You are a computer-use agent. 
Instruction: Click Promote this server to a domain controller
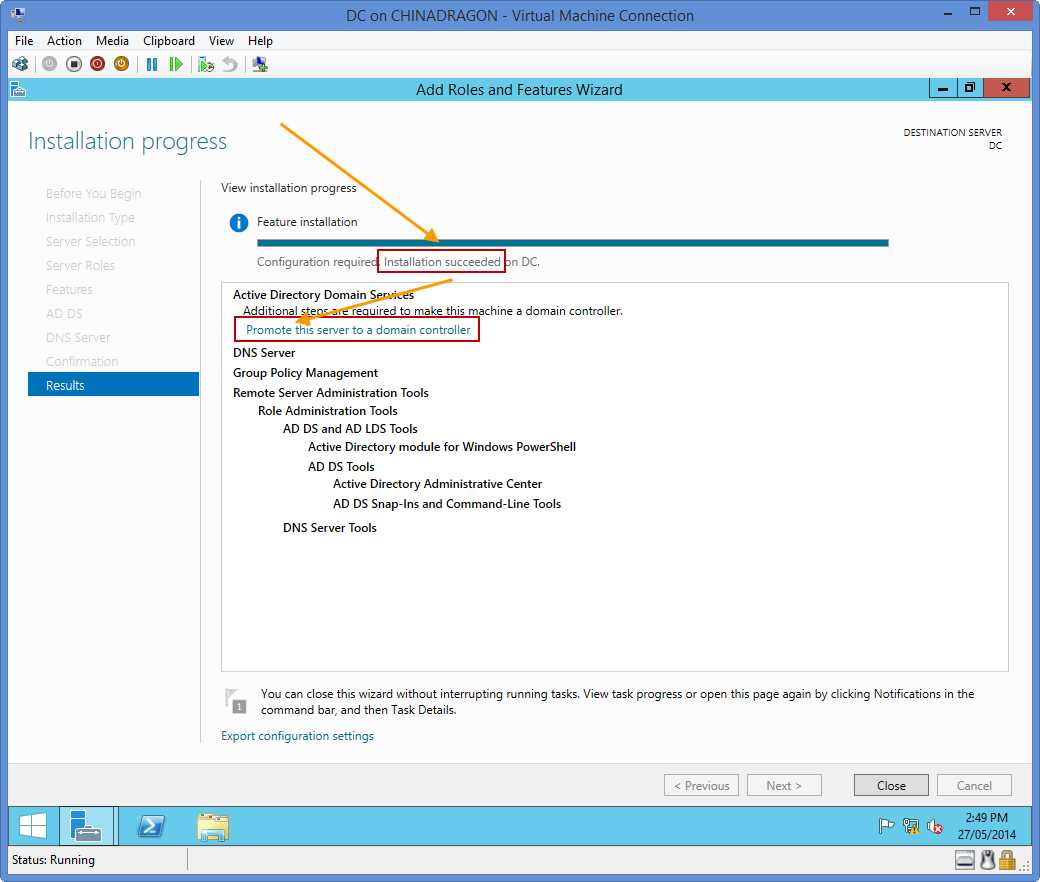click(358, 330)
